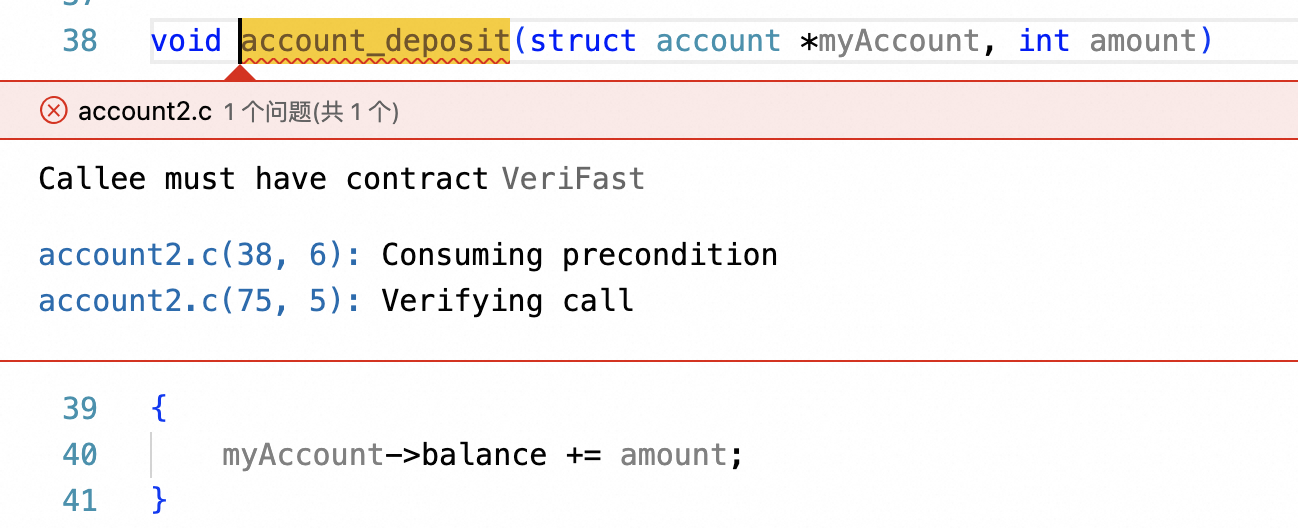Click the red triangle peek marker
Viewport: 1298px width, 528px height.
point(238,73)
